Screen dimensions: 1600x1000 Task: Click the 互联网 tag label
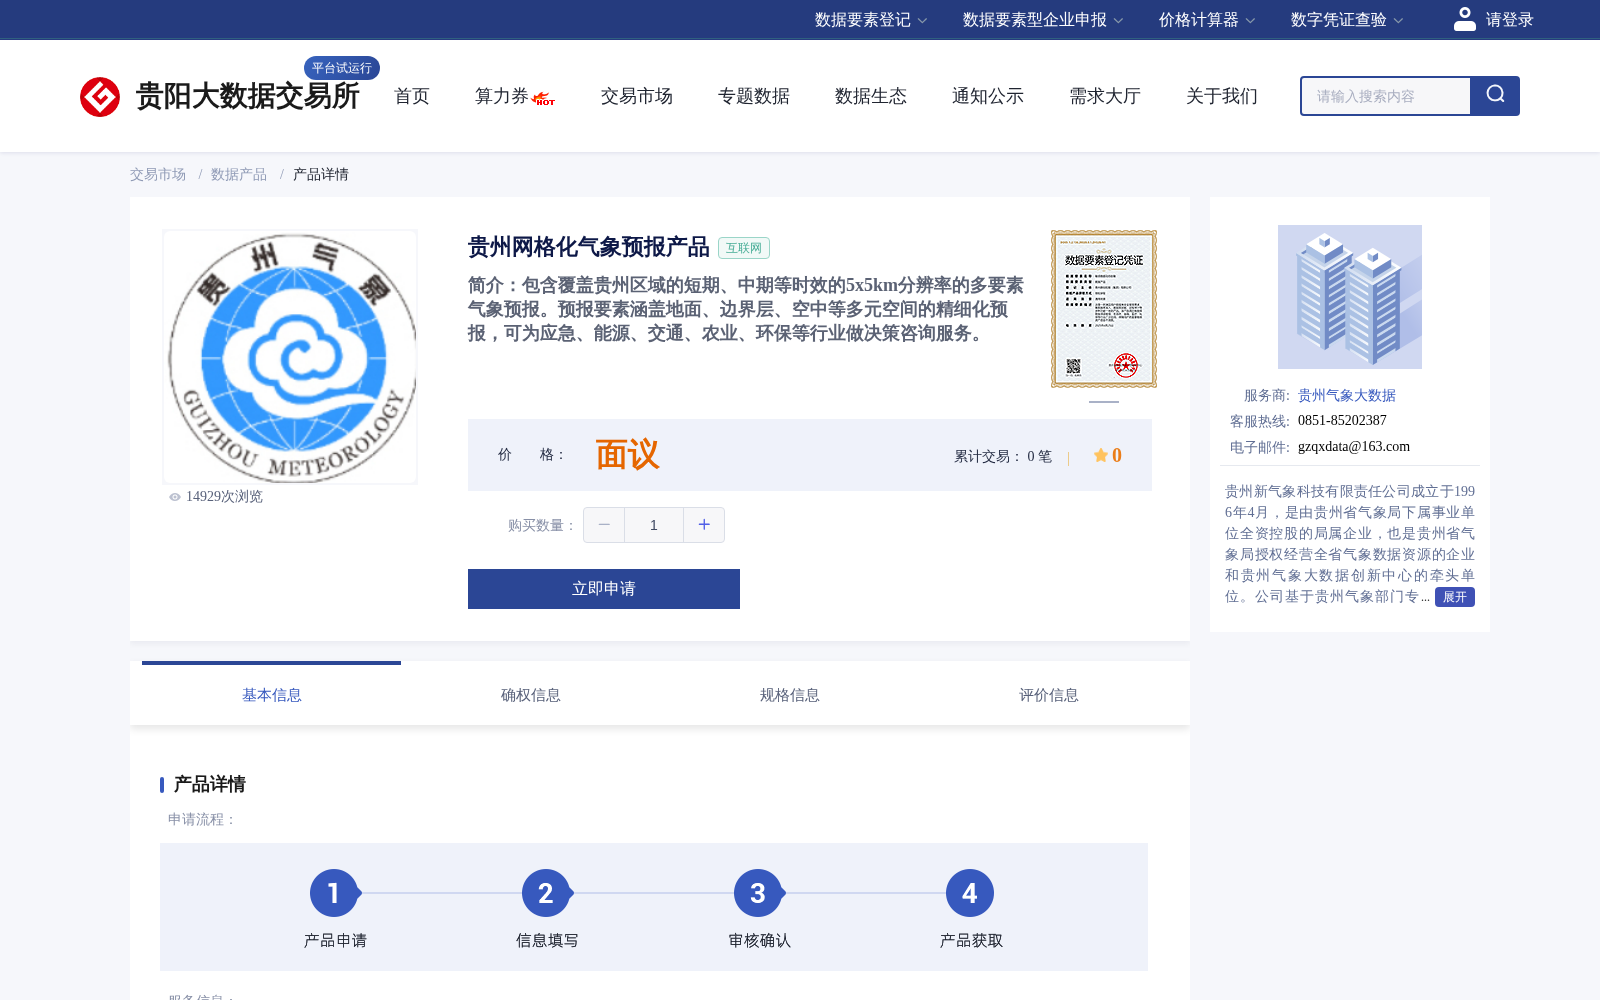744,248
